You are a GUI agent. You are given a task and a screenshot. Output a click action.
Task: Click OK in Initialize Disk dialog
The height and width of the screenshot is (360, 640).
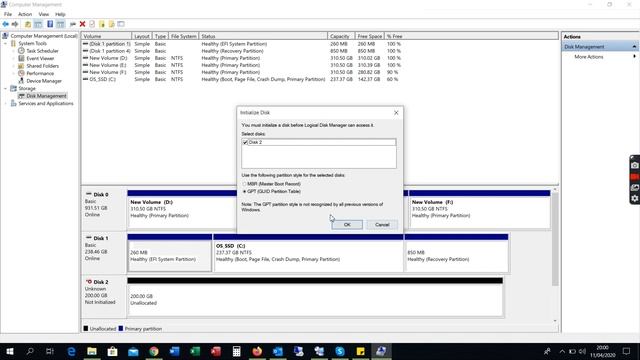click(347, 225)
